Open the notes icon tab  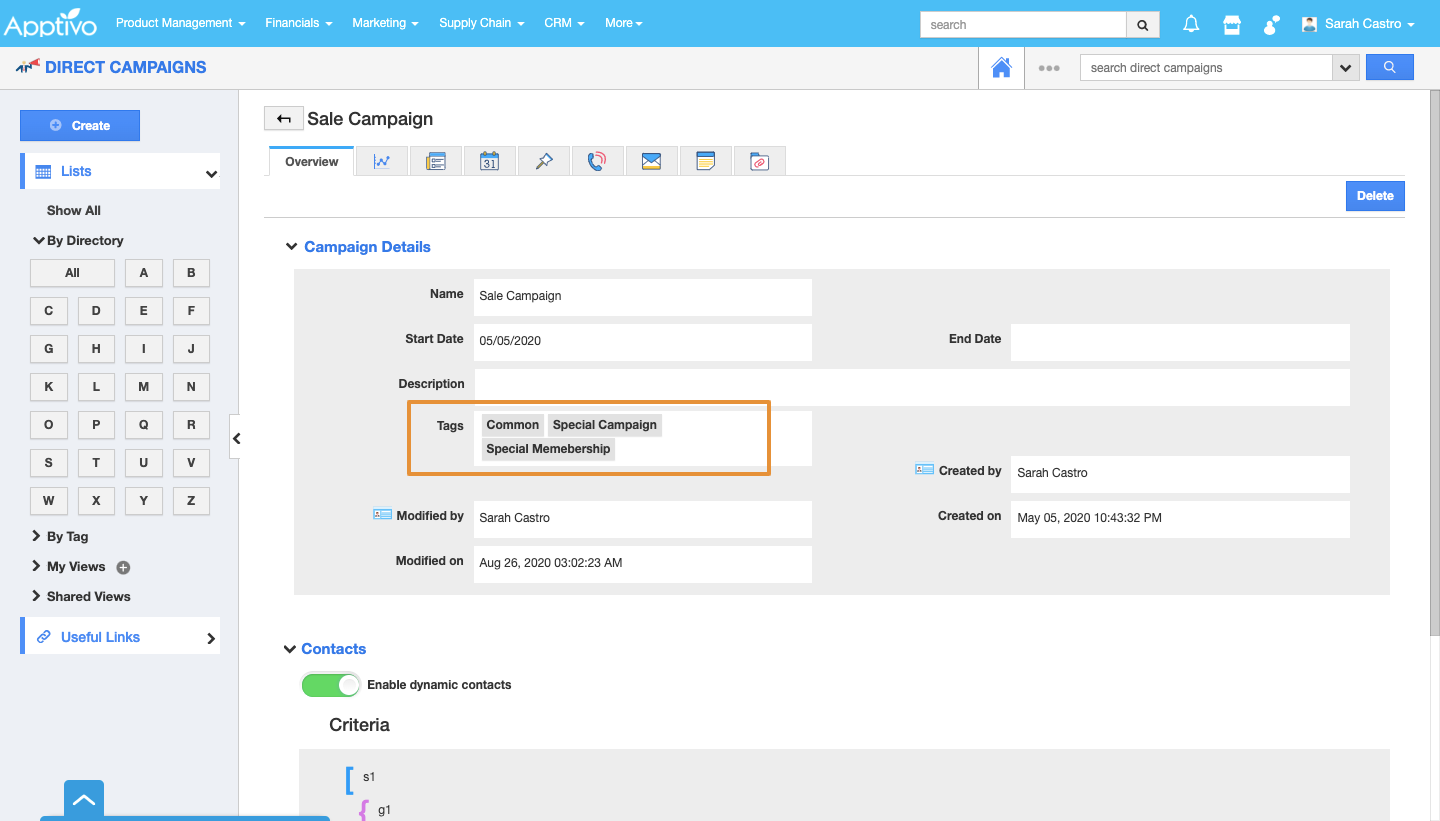(x=705, y=161)
